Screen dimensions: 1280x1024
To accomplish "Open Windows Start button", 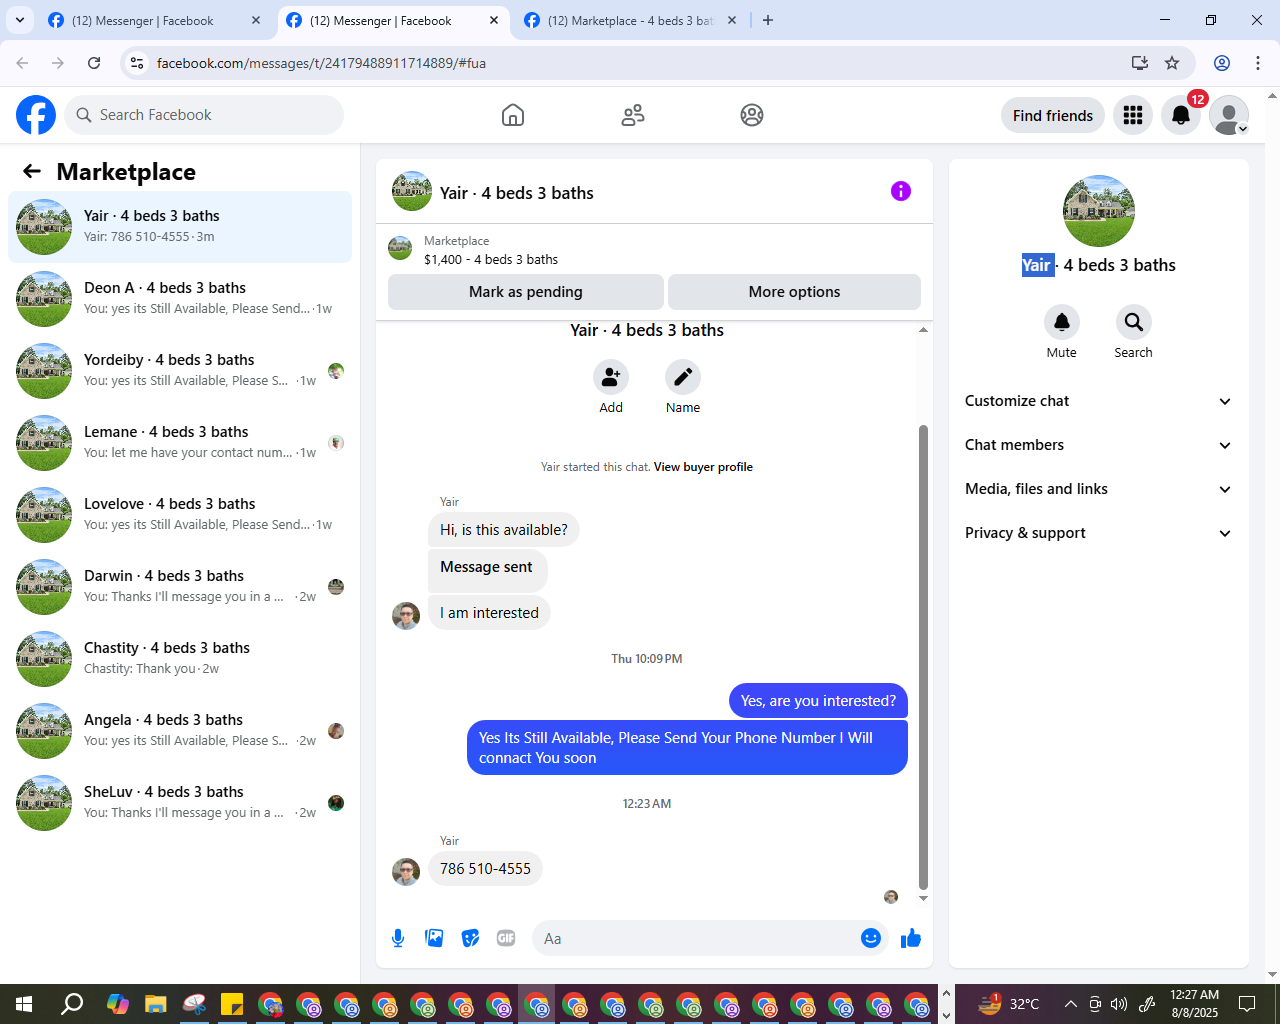I will click(x=24, y=1004).
